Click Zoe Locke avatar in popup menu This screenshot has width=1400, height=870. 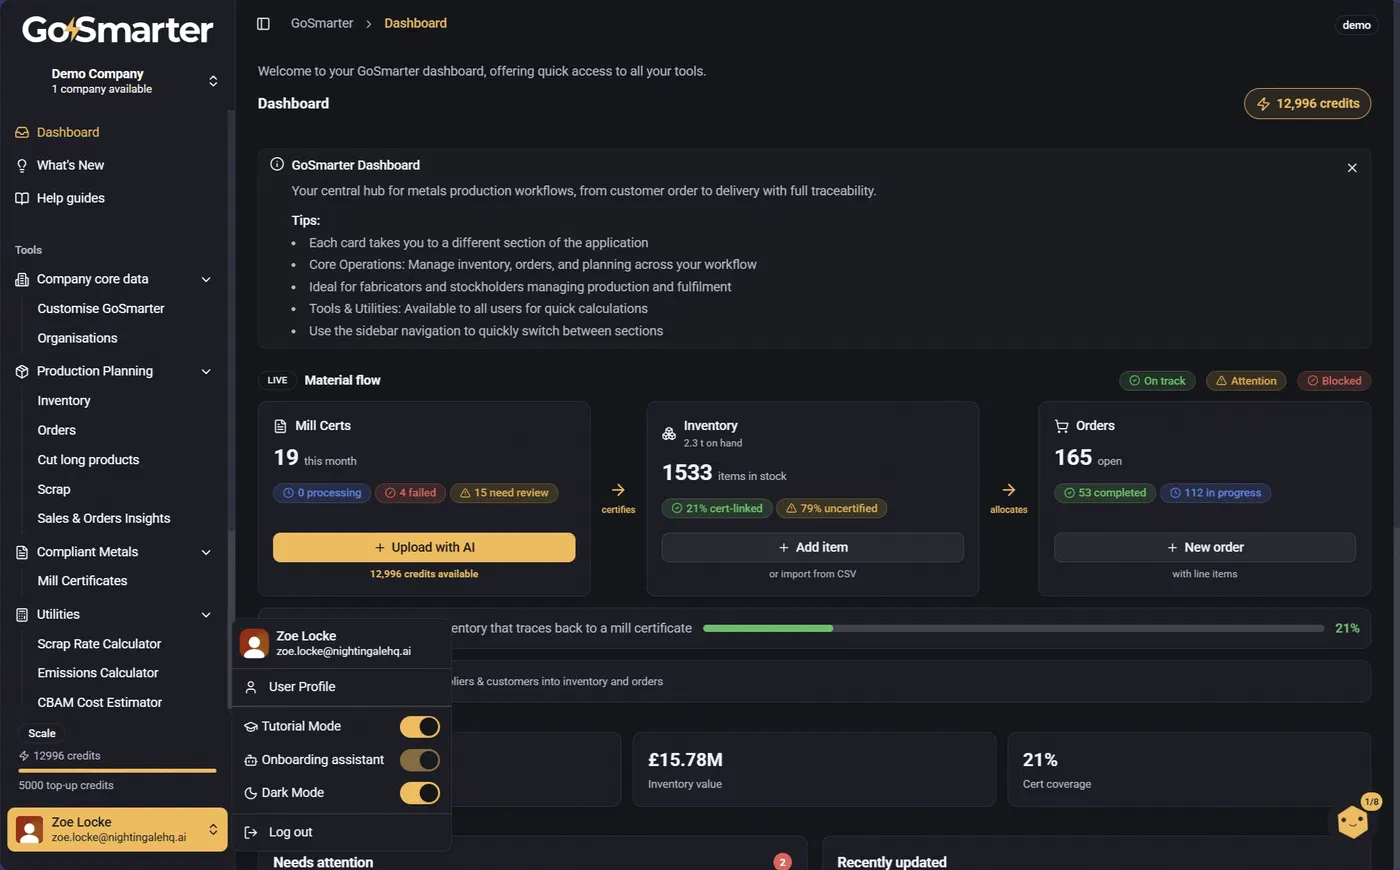[254, 643]
